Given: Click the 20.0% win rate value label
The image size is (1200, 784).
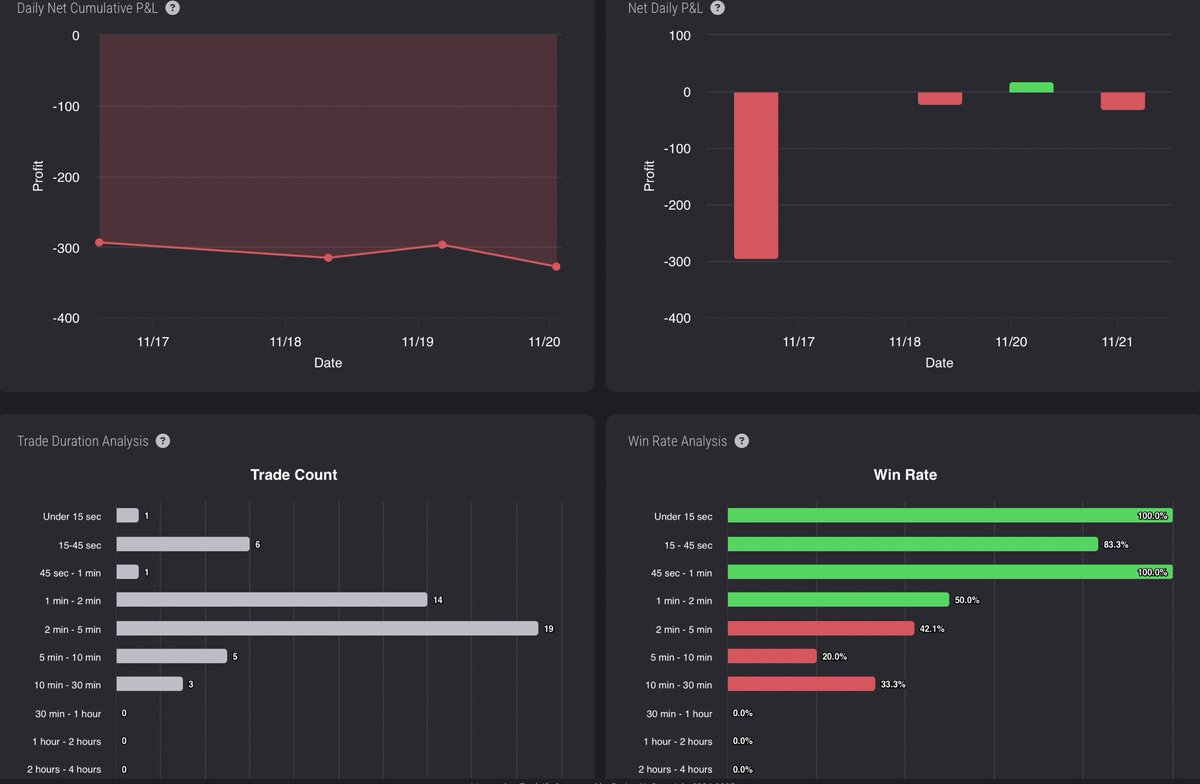Looking at the screenshot, I should [835, 656].
